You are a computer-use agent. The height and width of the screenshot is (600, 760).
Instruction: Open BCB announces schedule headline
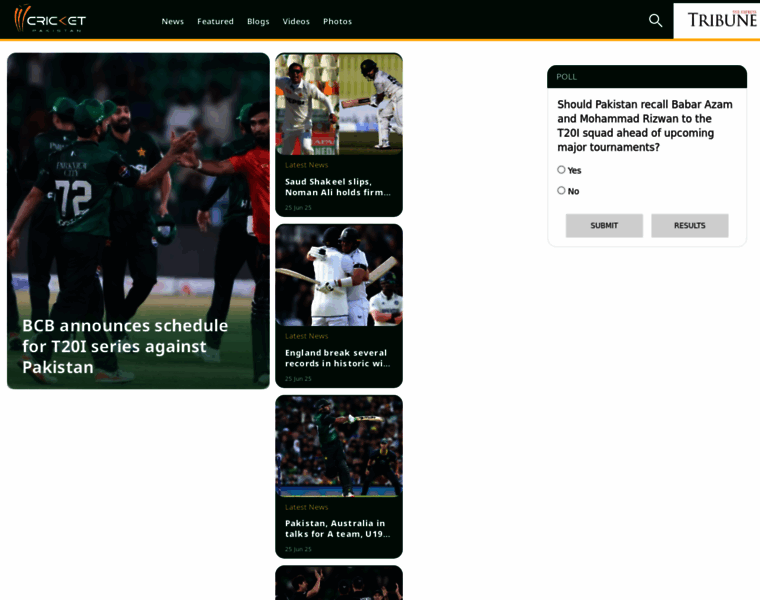click(x=125, y=346)
